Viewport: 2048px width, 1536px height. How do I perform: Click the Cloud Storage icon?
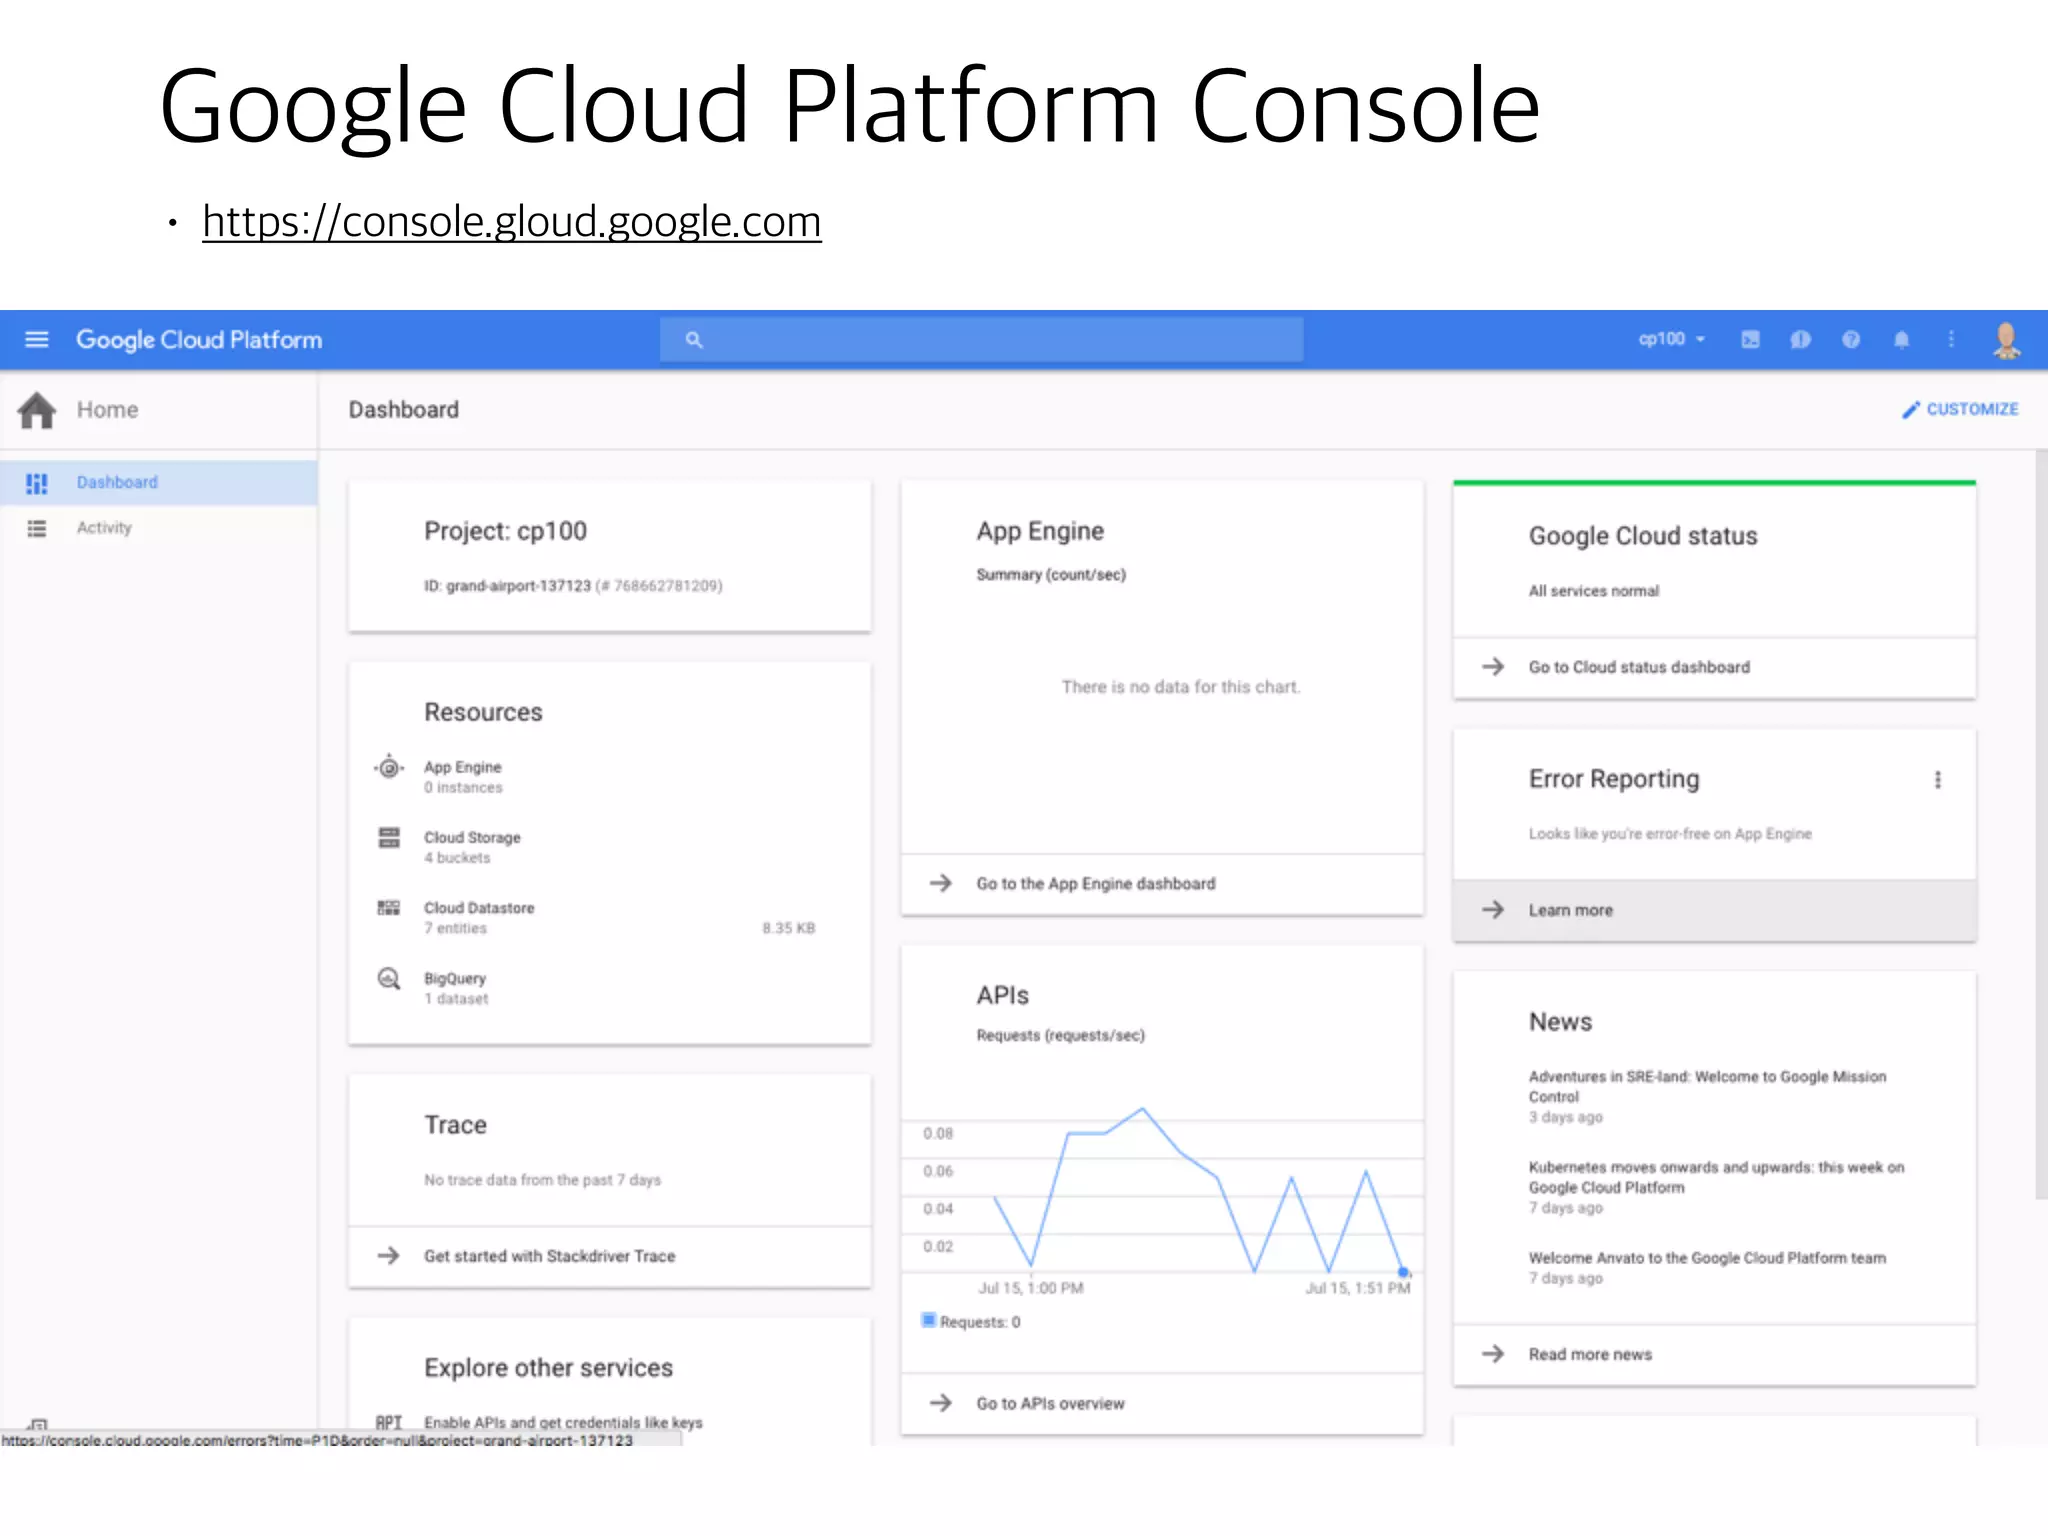click(x=389, y=837)
